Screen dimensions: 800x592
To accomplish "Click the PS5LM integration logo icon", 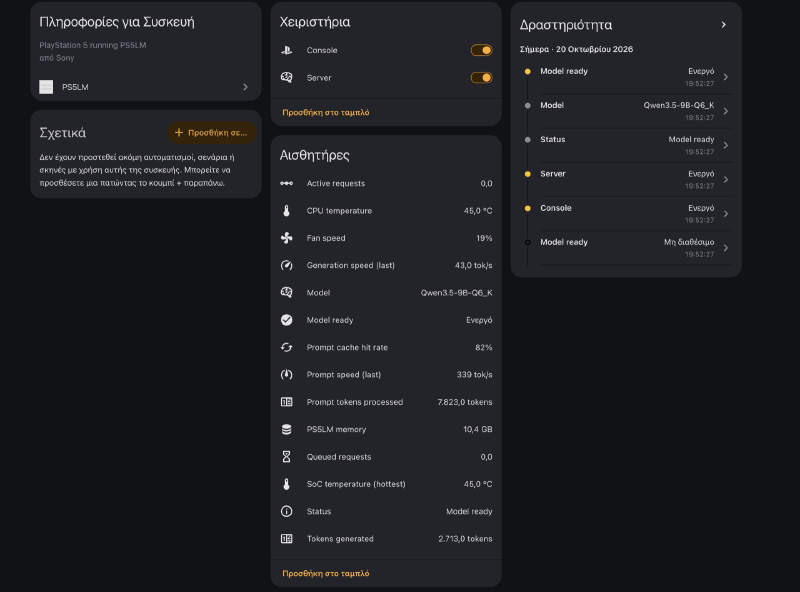I will (x=46, y=87).
